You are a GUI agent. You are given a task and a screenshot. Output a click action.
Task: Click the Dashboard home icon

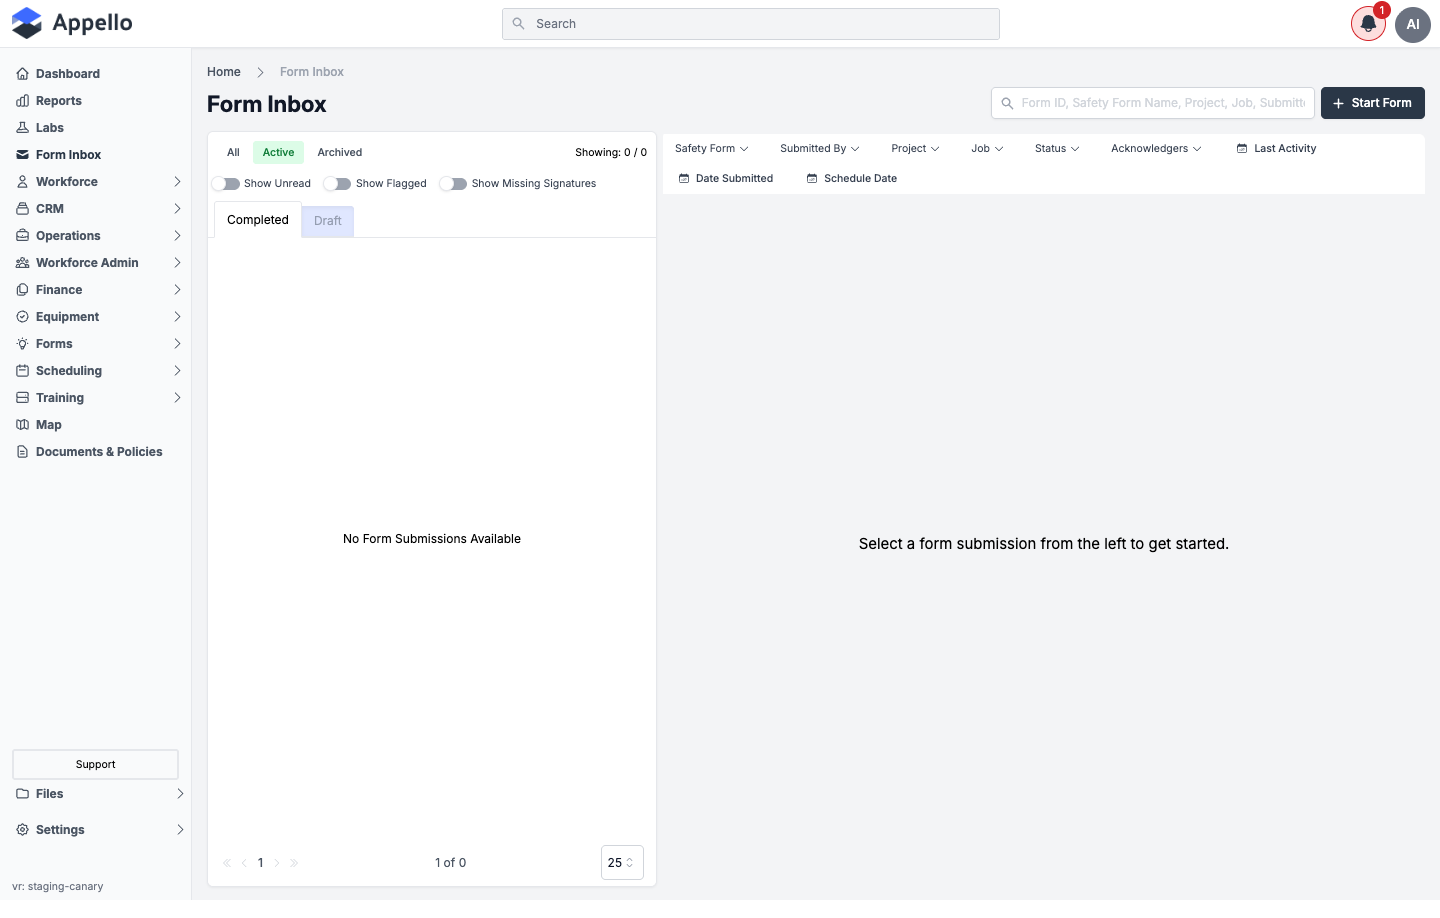pyautogui.click(x=22, y=74)
